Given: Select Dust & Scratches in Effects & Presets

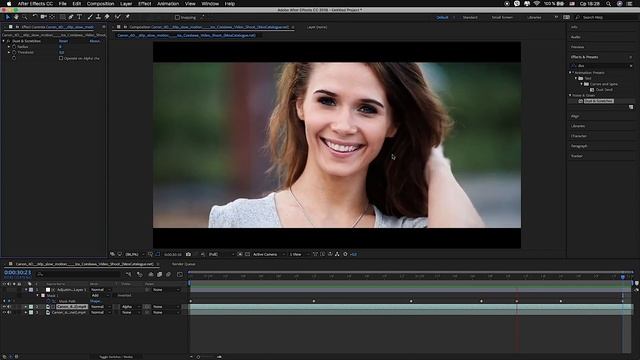Looking at the screenshot, I should point(599,101).
